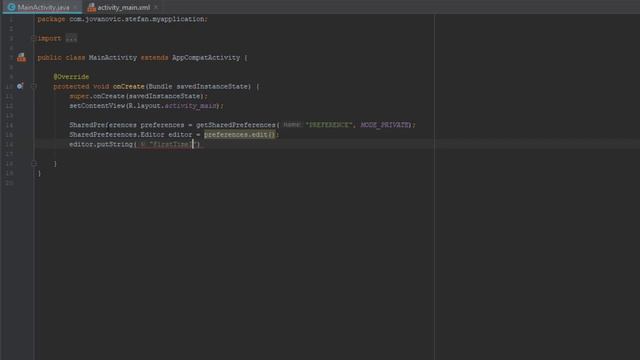
Task: Click the 'onCreate' method name in declaration
Action: (129, 87)
